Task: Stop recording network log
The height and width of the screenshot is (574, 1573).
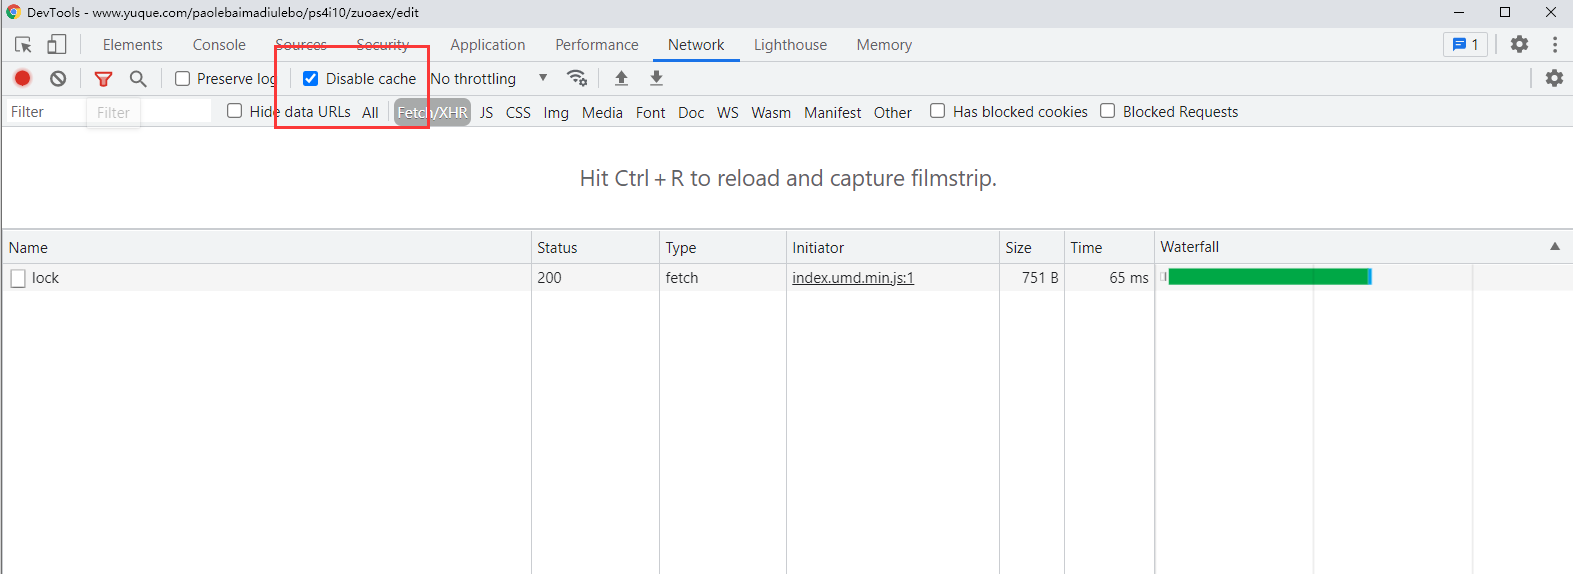Action: point(22,78)
